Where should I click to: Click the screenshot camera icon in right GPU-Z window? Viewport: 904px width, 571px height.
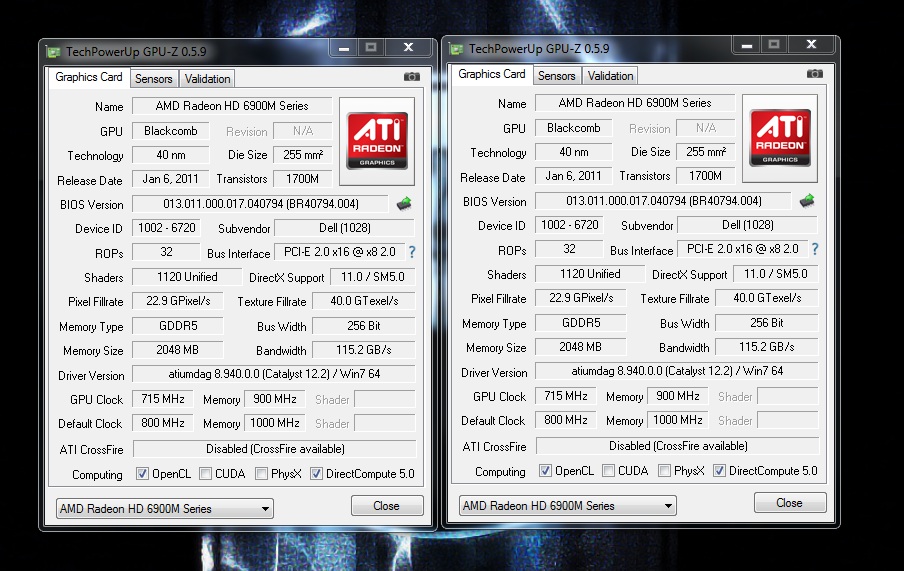coord(815,74)
